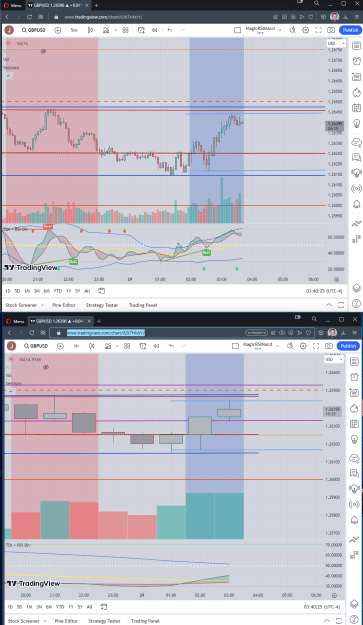
Task: Open chart settings gear in top window toolbar
Action: [x=305, y=30]
